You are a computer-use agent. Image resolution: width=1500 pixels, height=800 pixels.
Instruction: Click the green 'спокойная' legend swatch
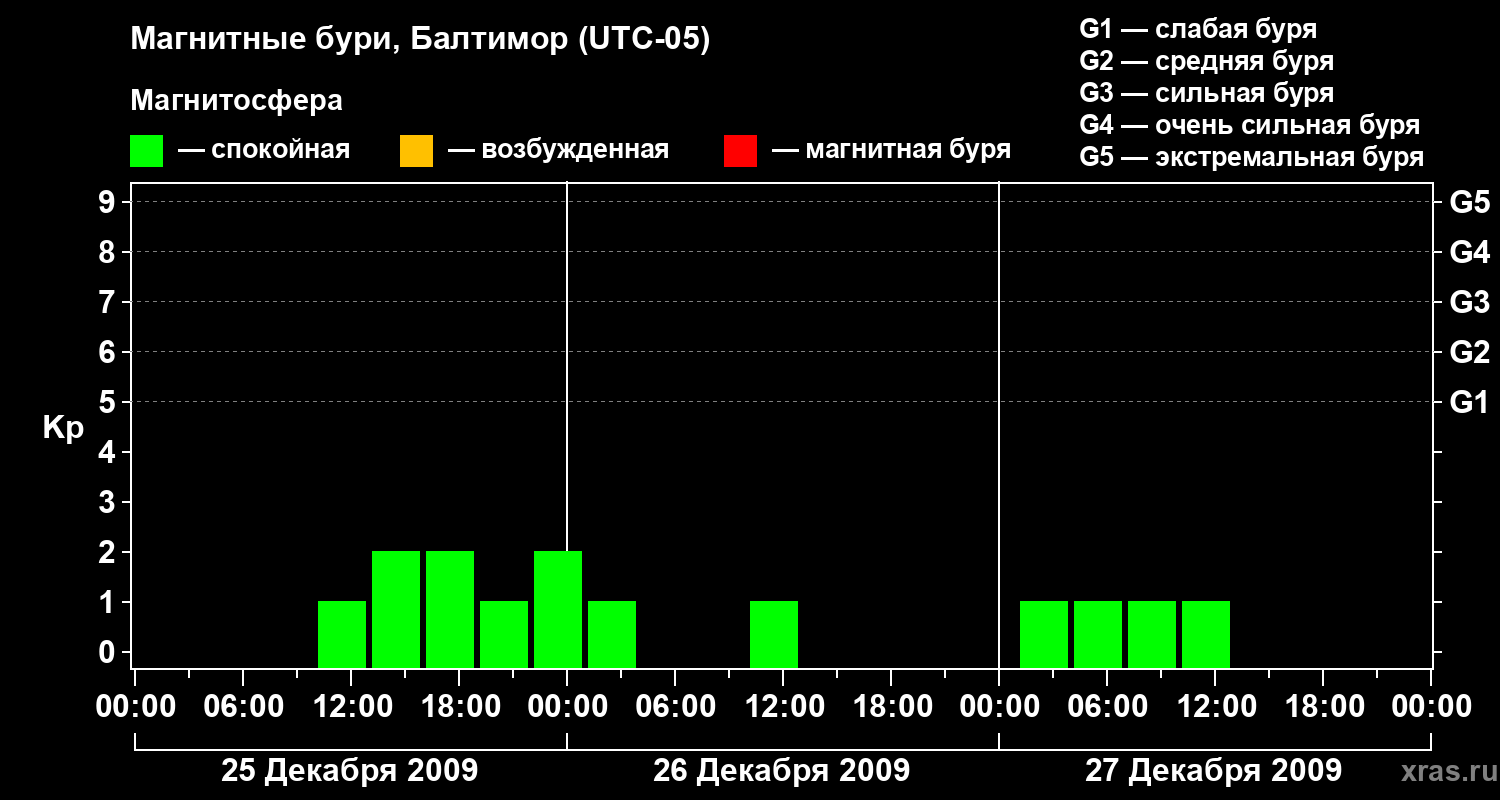click(146, 150)
